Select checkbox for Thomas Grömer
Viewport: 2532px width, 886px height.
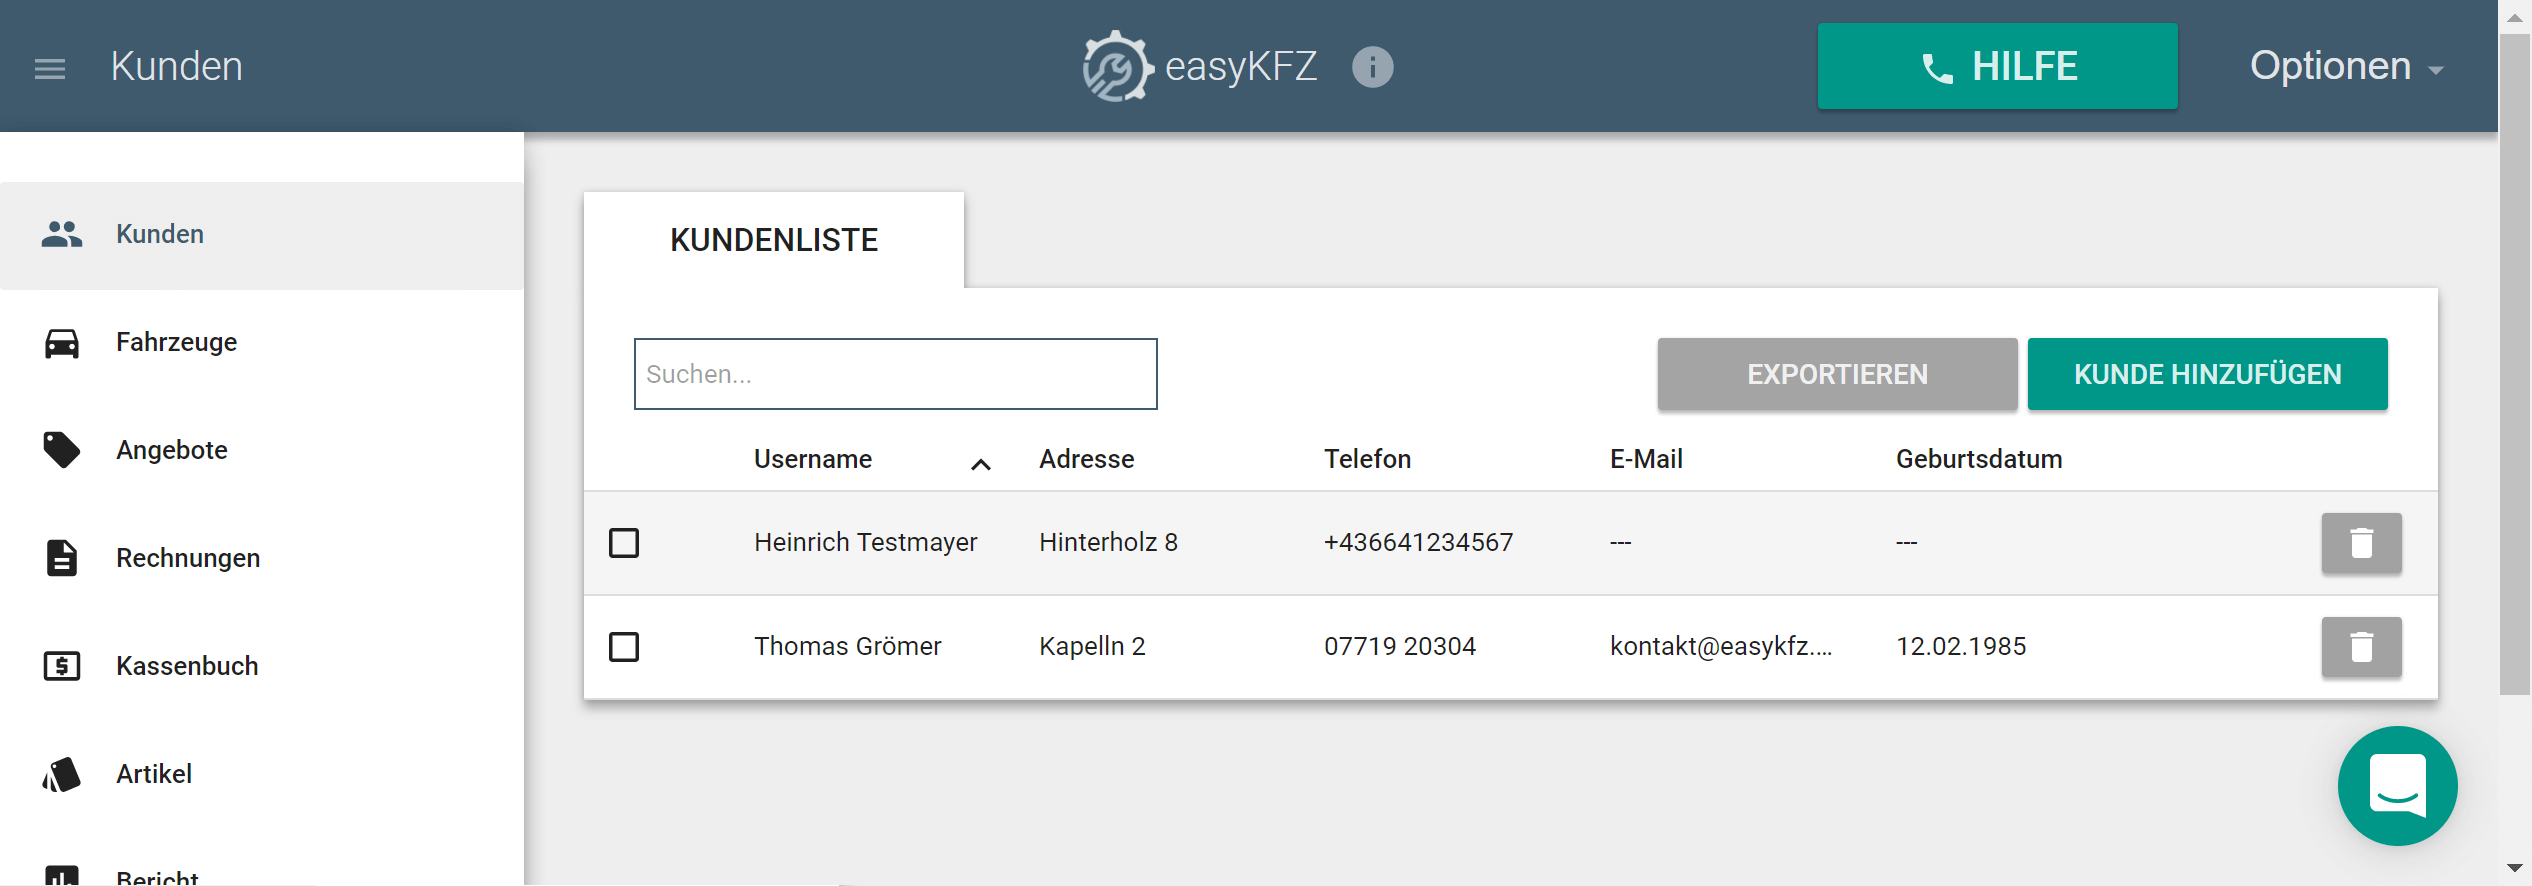(624, 647)
